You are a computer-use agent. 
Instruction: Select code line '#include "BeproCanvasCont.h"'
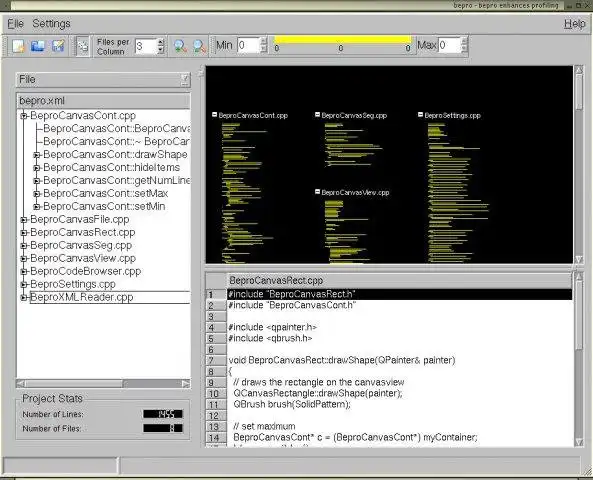(292, 305)
